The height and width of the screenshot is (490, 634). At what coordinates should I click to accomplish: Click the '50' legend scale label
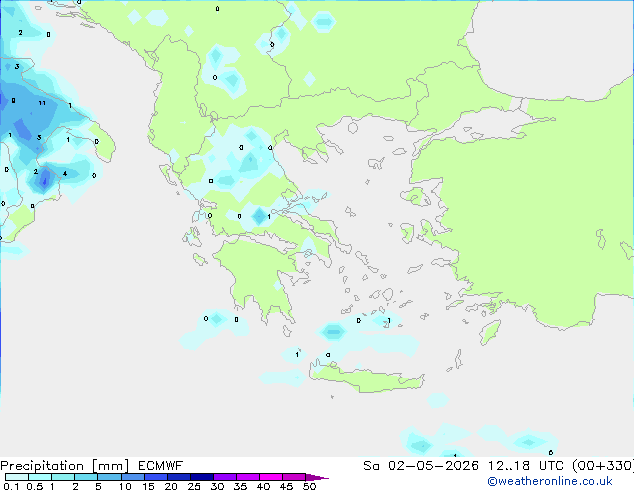click(309, 486)
